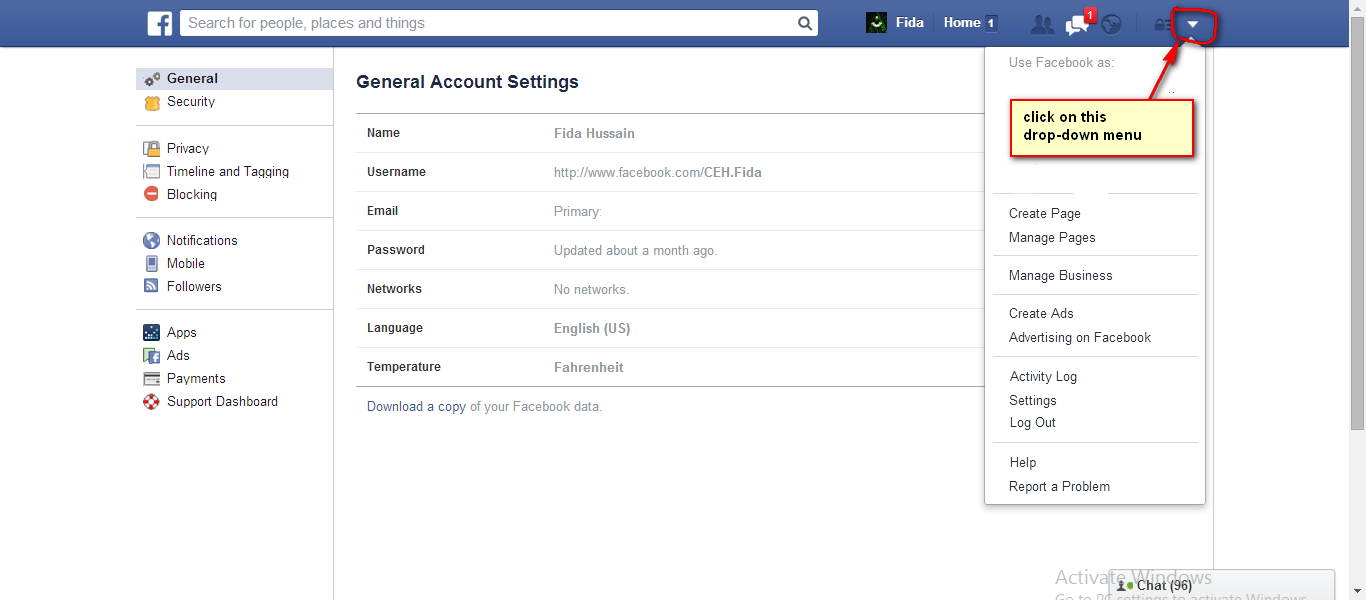Open Help from account menu
The width and height of the screenshot is (1366, 600).
[1023, 462]
